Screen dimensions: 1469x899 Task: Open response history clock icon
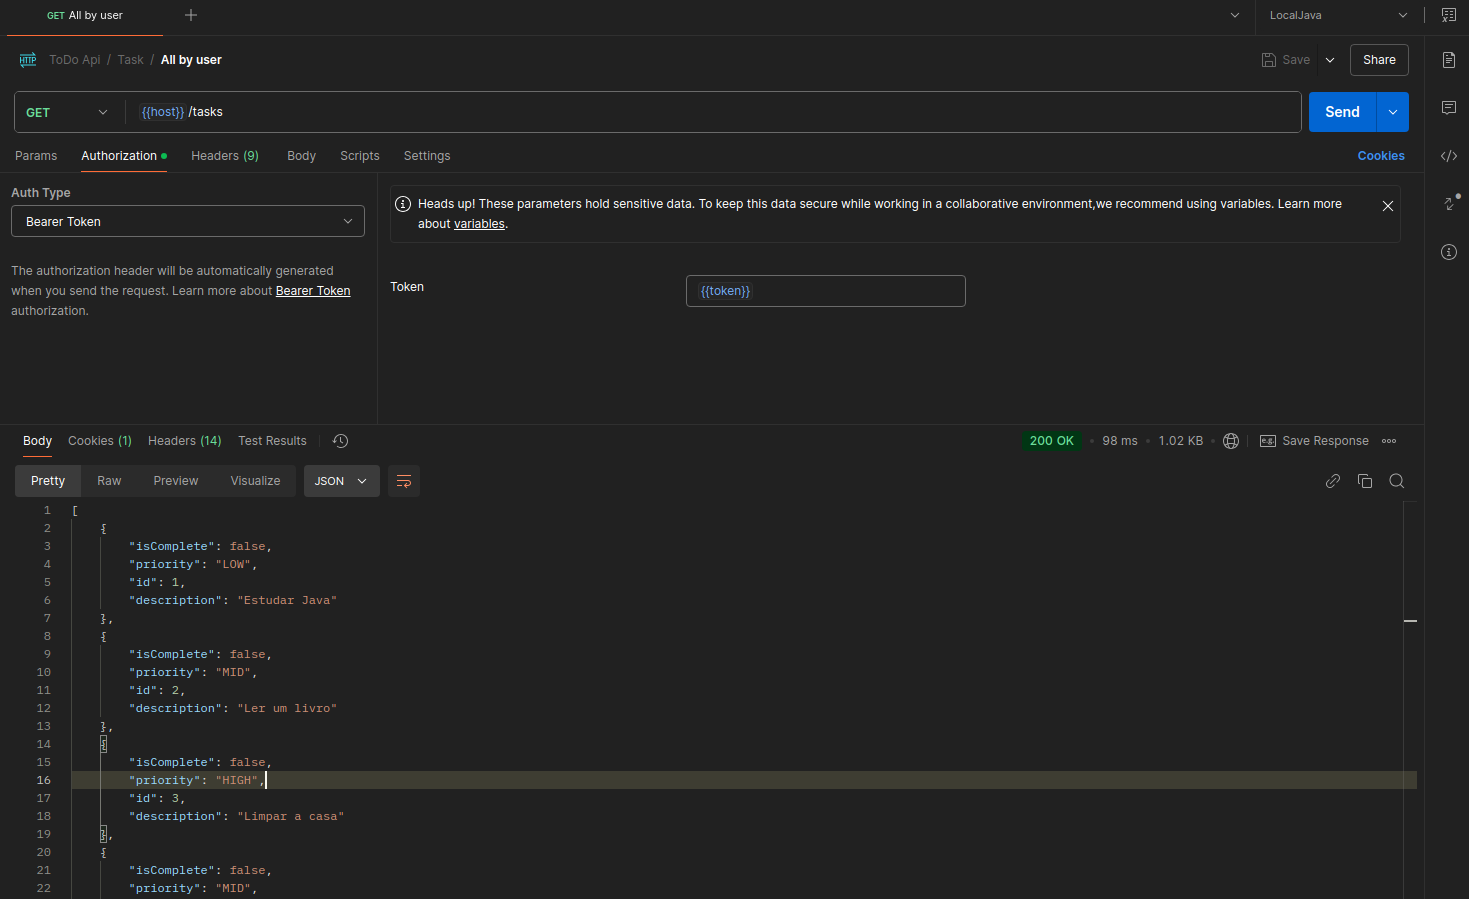tap(340, 441)
